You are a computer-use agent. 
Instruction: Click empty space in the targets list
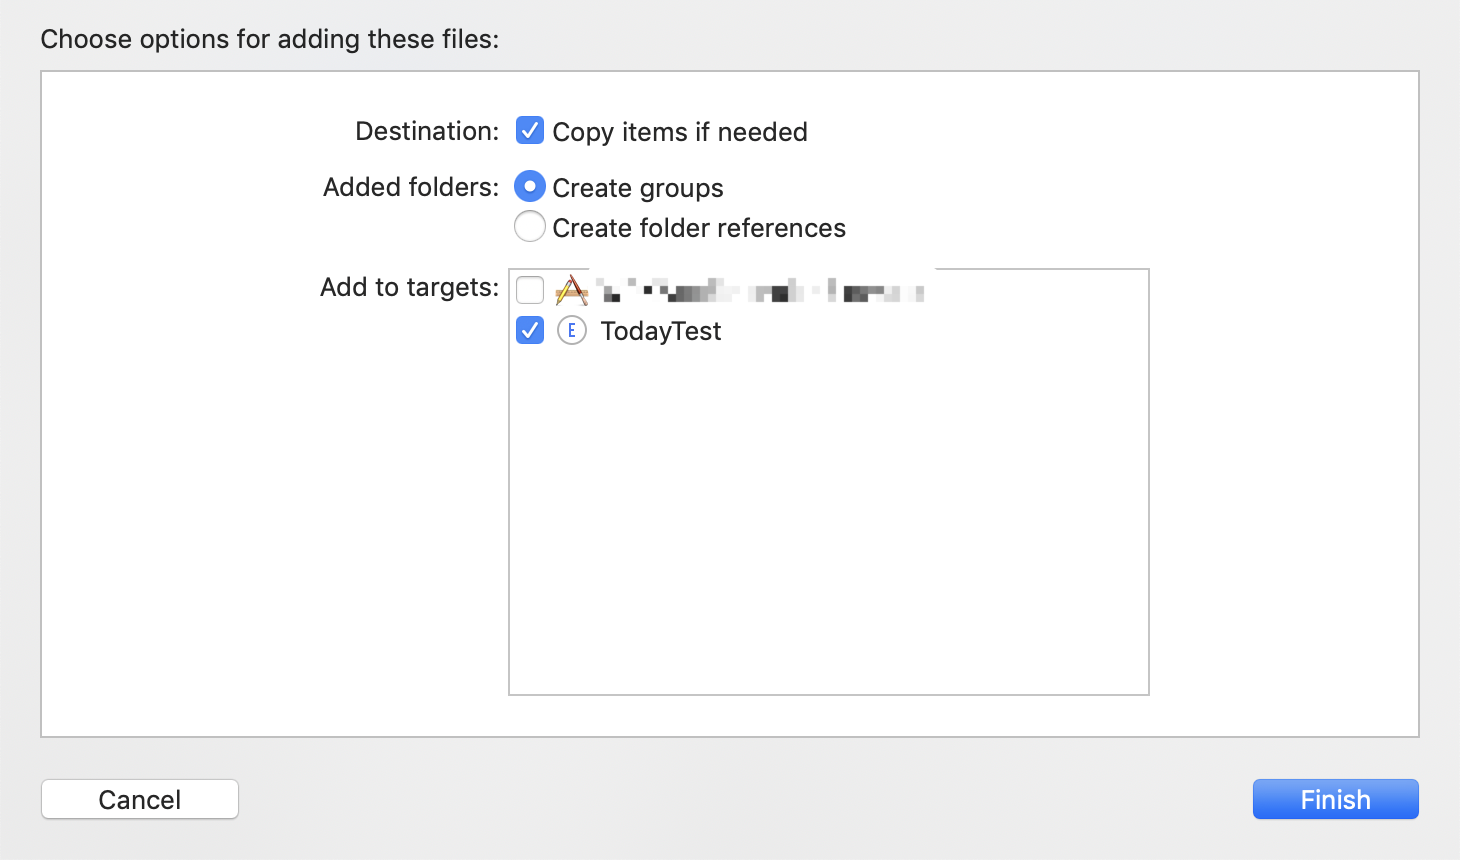click(x=828, y=520)
